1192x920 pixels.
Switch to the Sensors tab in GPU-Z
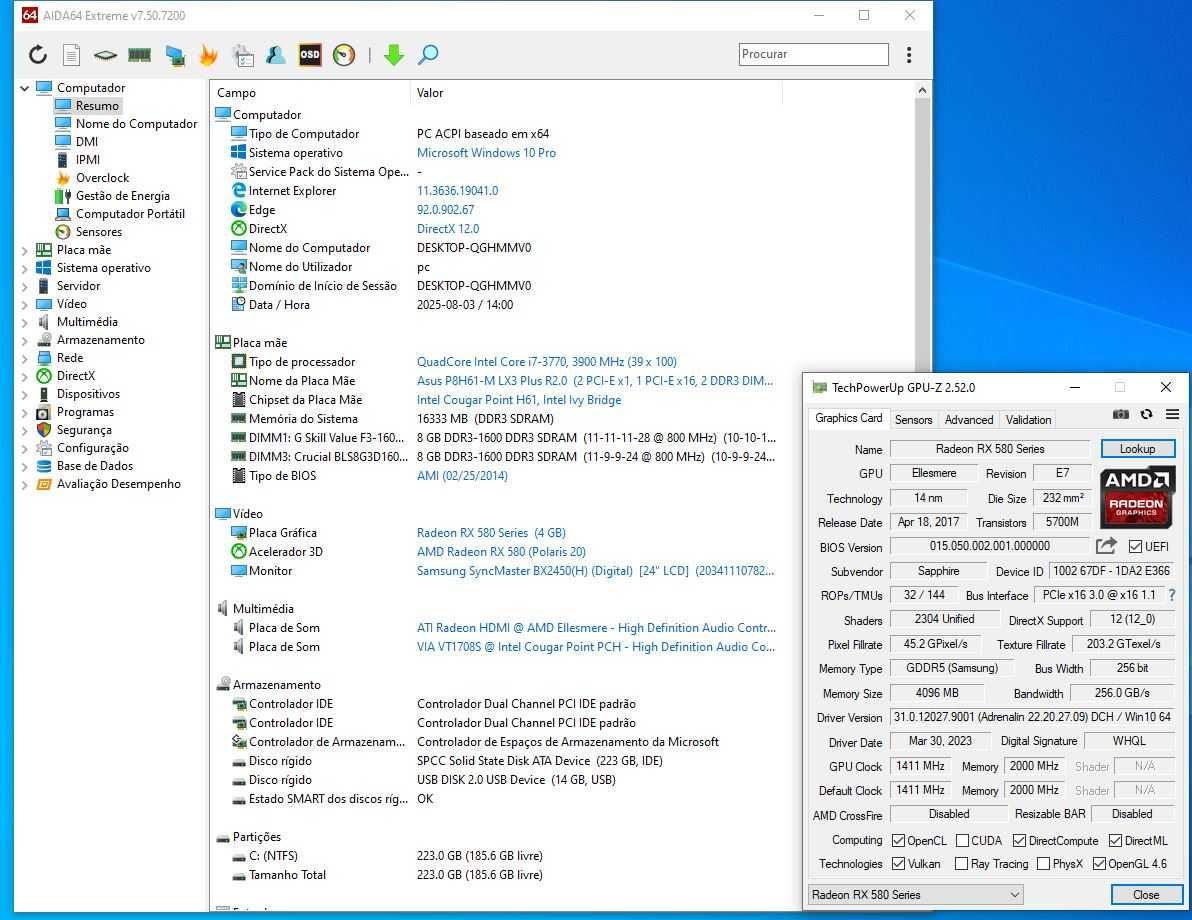pos(913,420)
